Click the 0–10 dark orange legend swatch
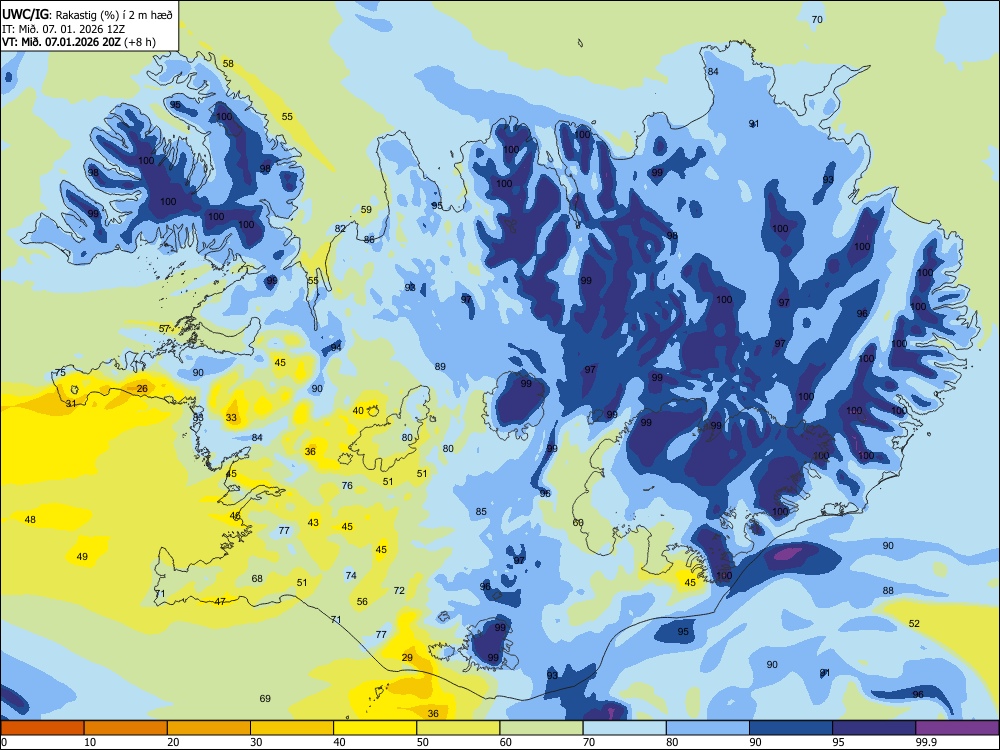1000x750 pixels. pyautogui.click(x=42, y=728)
